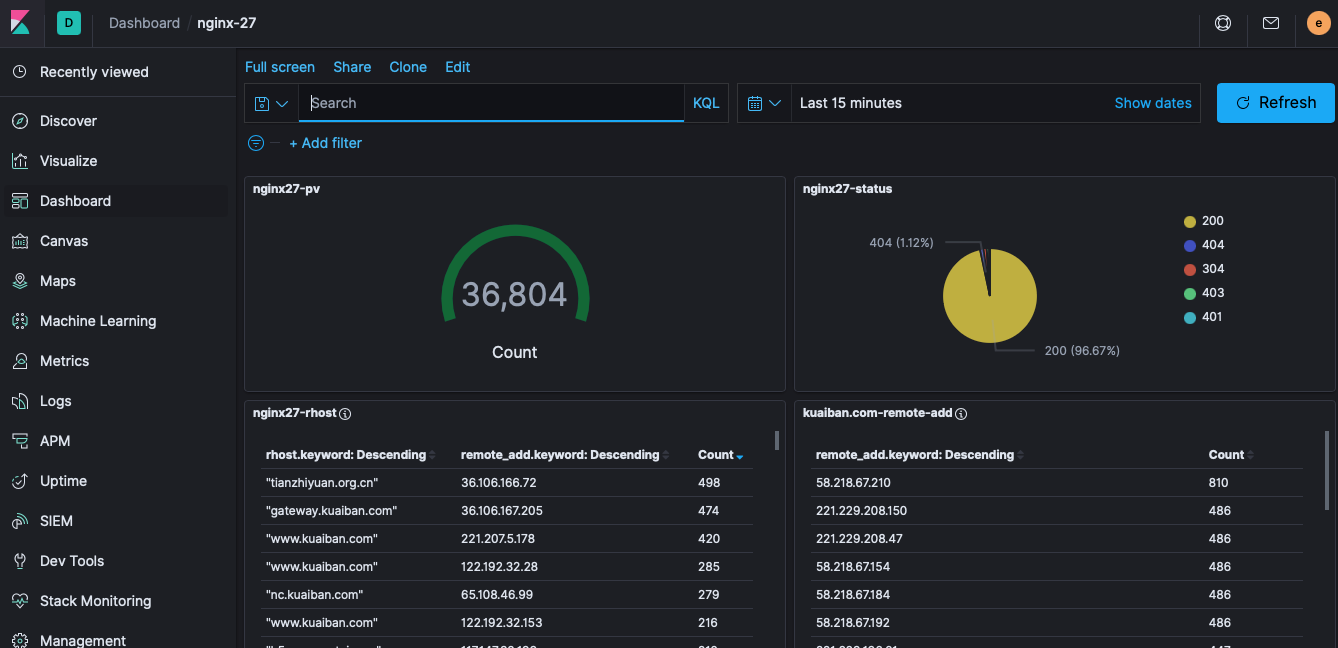Viewport: 1338px width, 648px height.
Task: Switch query language via KQL button
Action: tap(706, 103)
